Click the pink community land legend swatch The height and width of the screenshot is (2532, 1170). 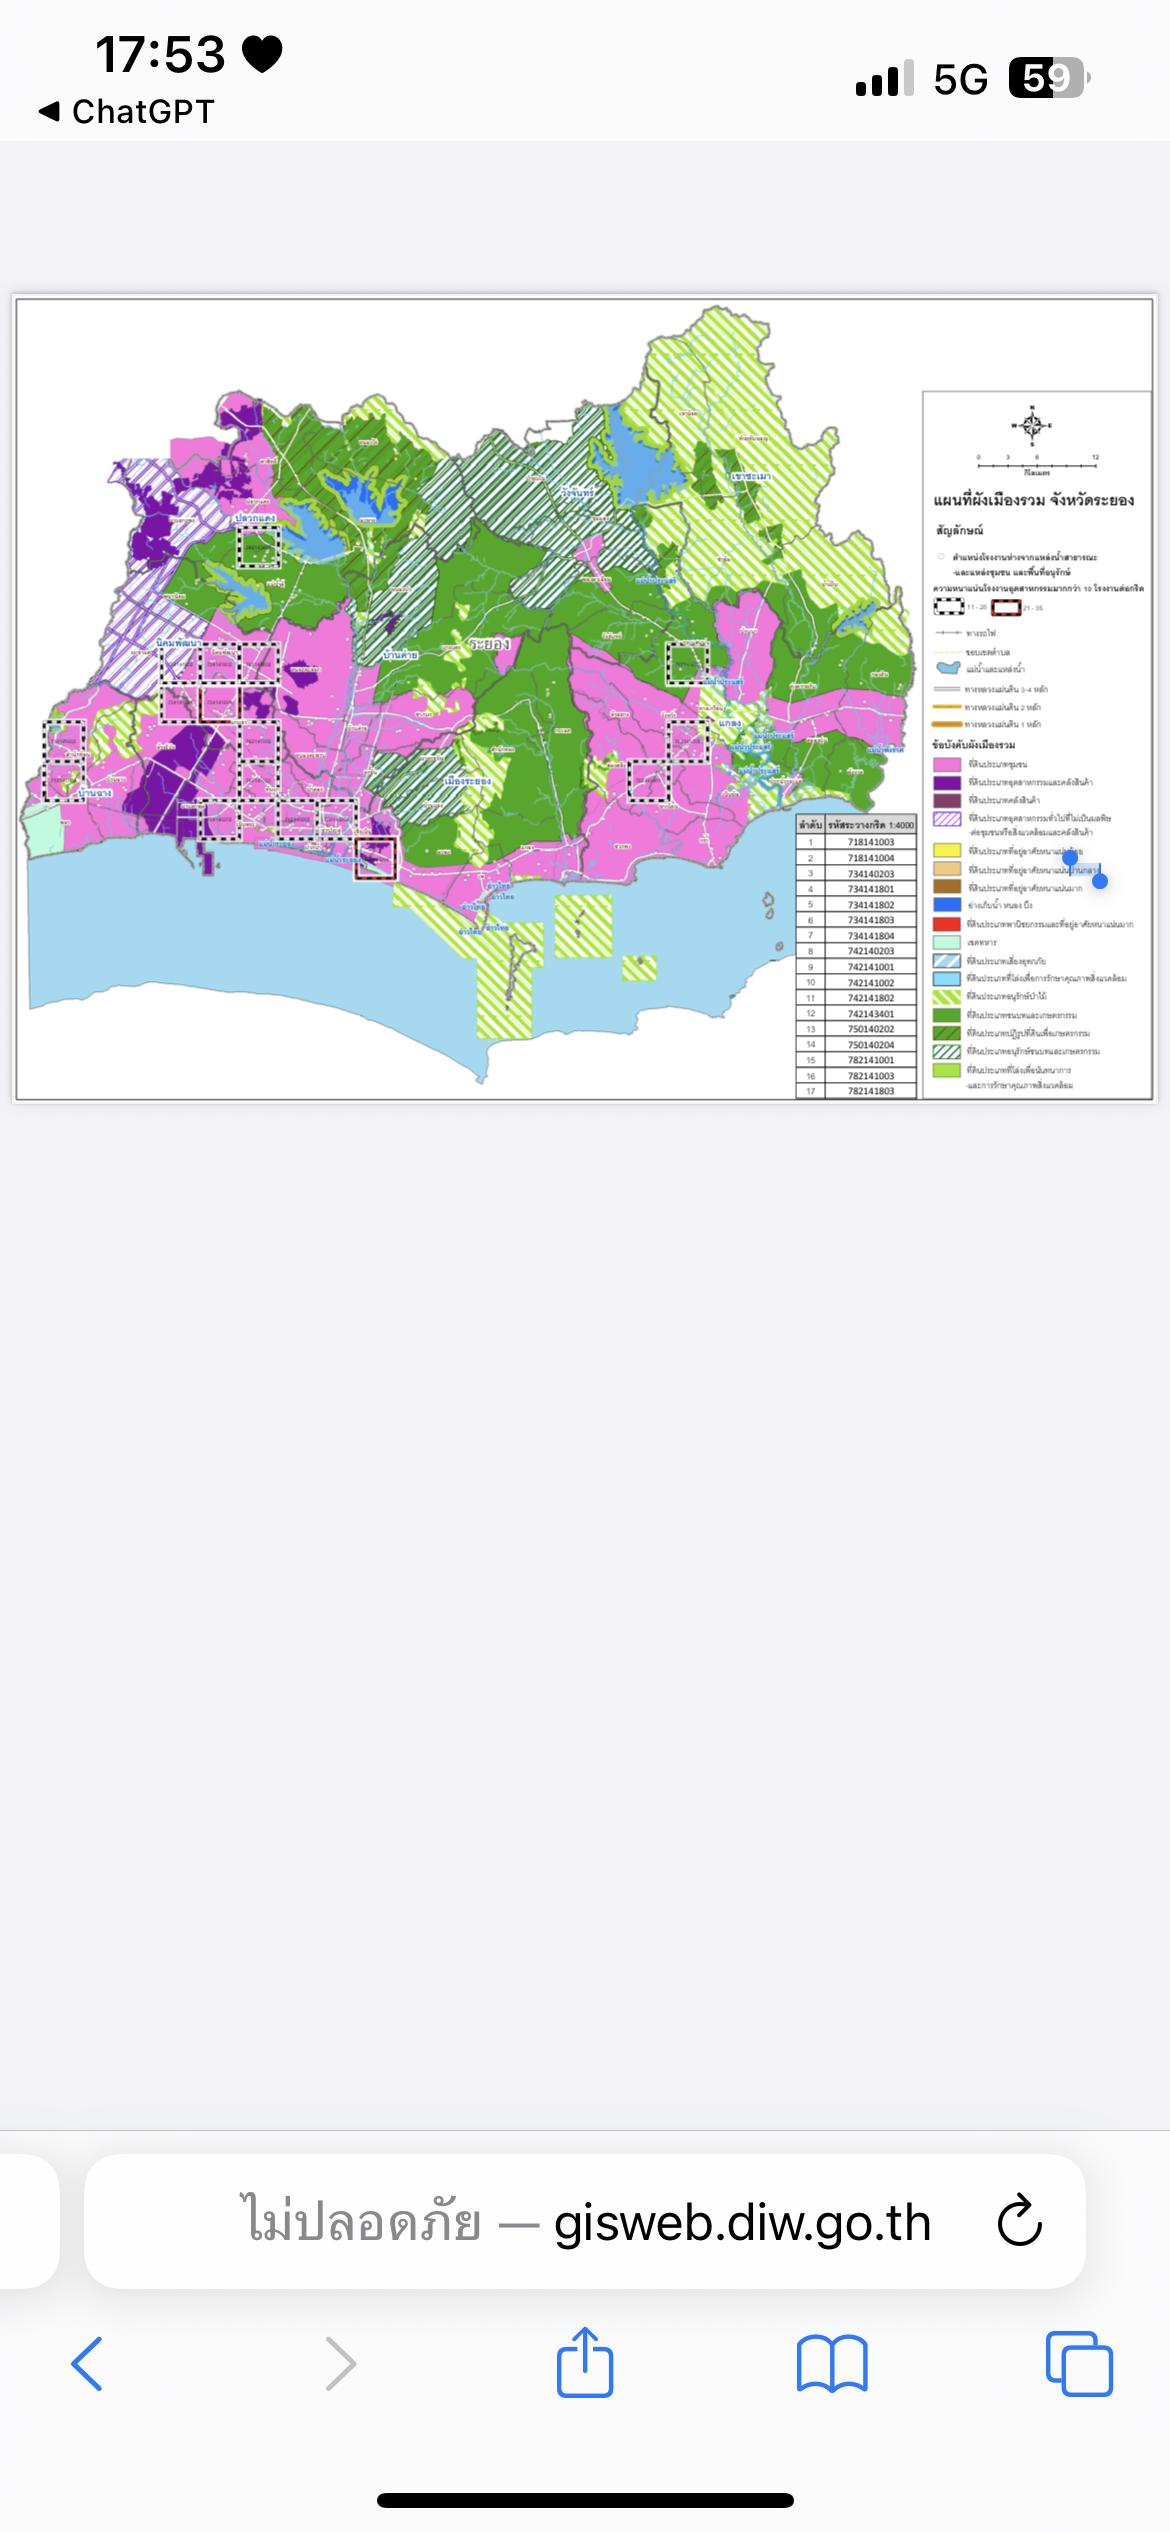[x=947, y=765]
